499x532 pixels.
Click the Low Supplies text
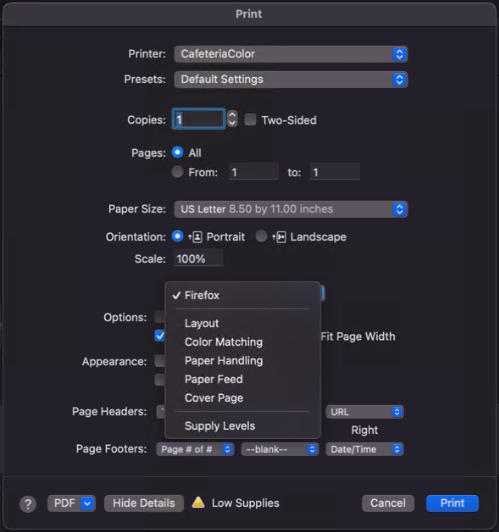245,503
